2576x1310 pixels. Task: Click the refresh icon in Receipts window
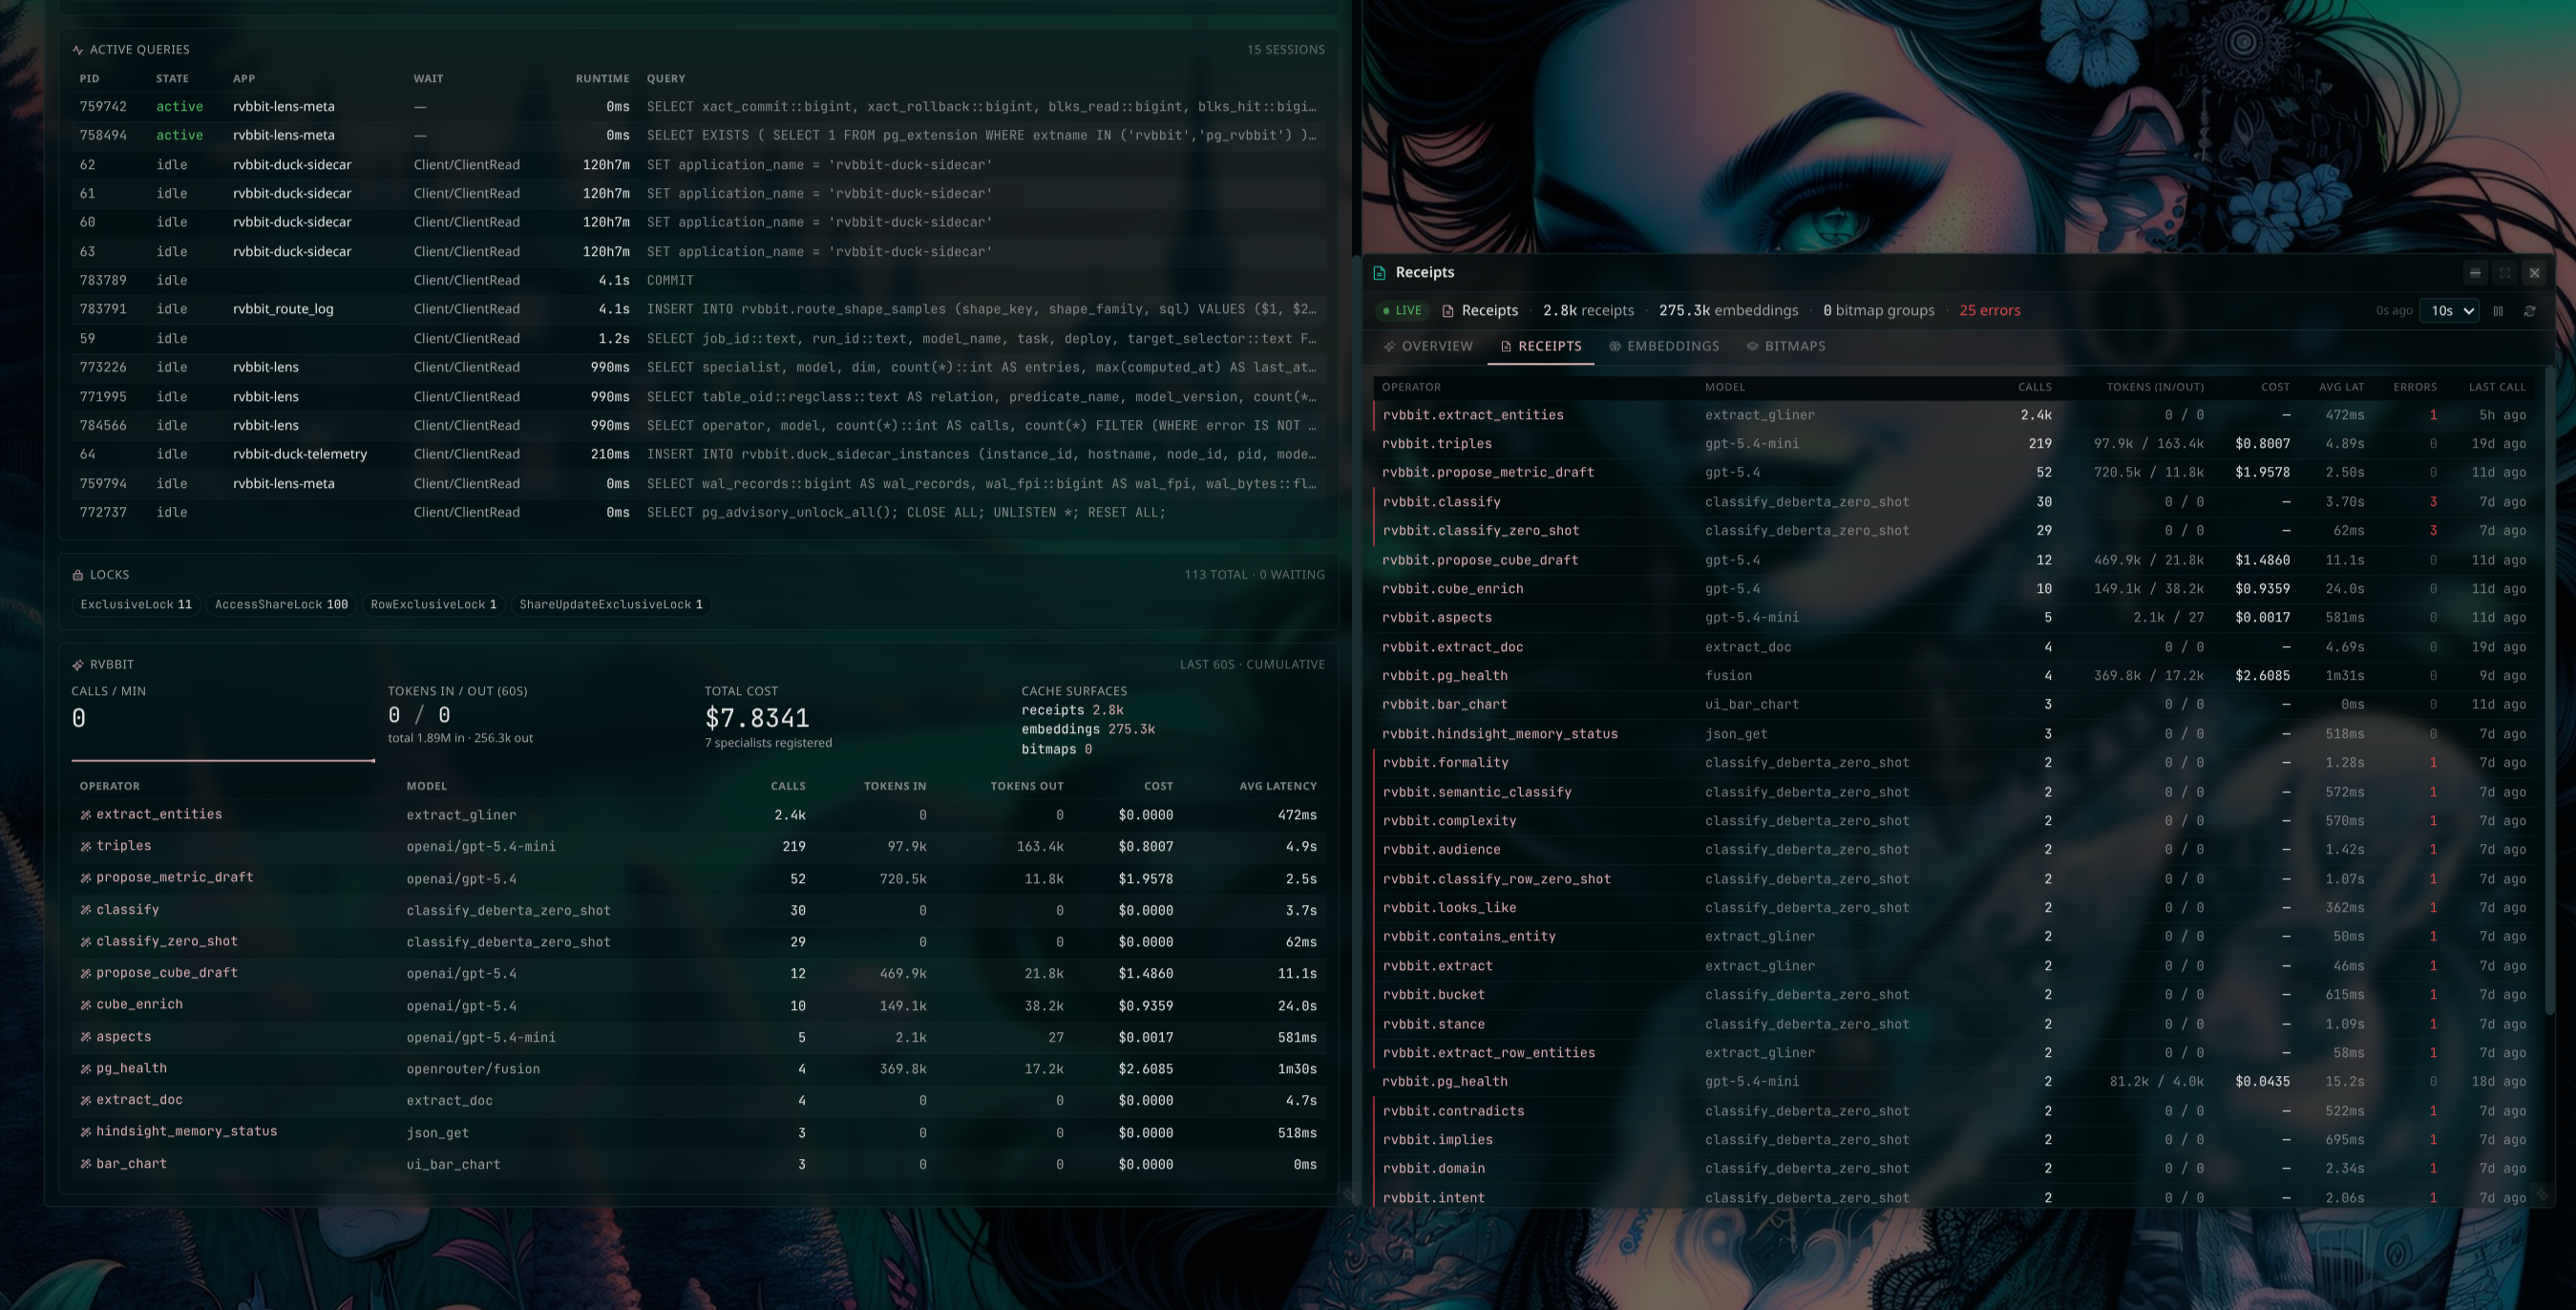pyautogui.click(x=2529, y=311)
